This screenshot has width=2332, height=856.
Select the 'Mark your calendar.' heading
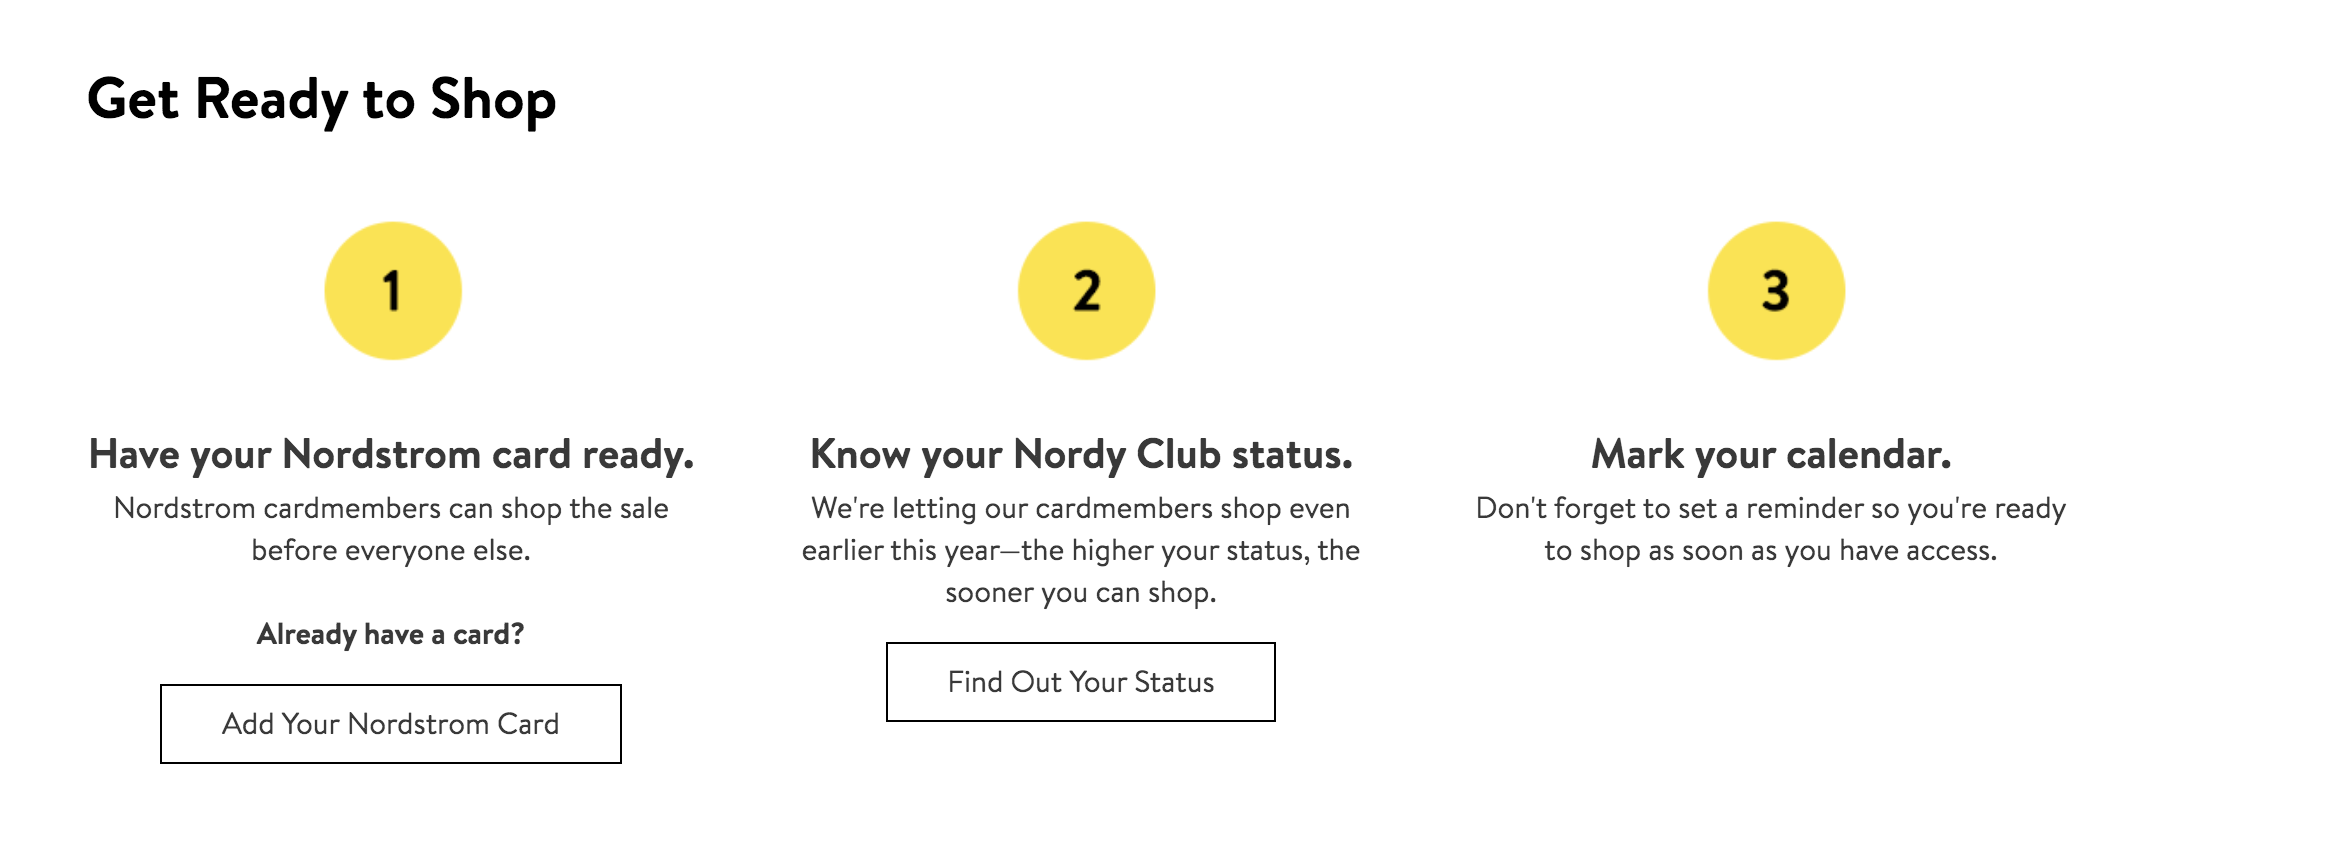tap(1771, 455)
